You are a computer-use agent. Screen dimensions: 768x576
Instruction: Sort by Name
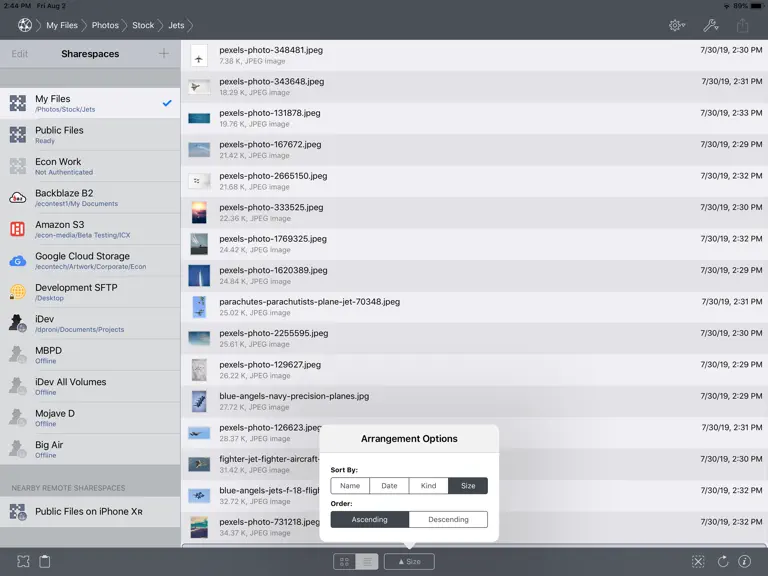tap(350, 485)
